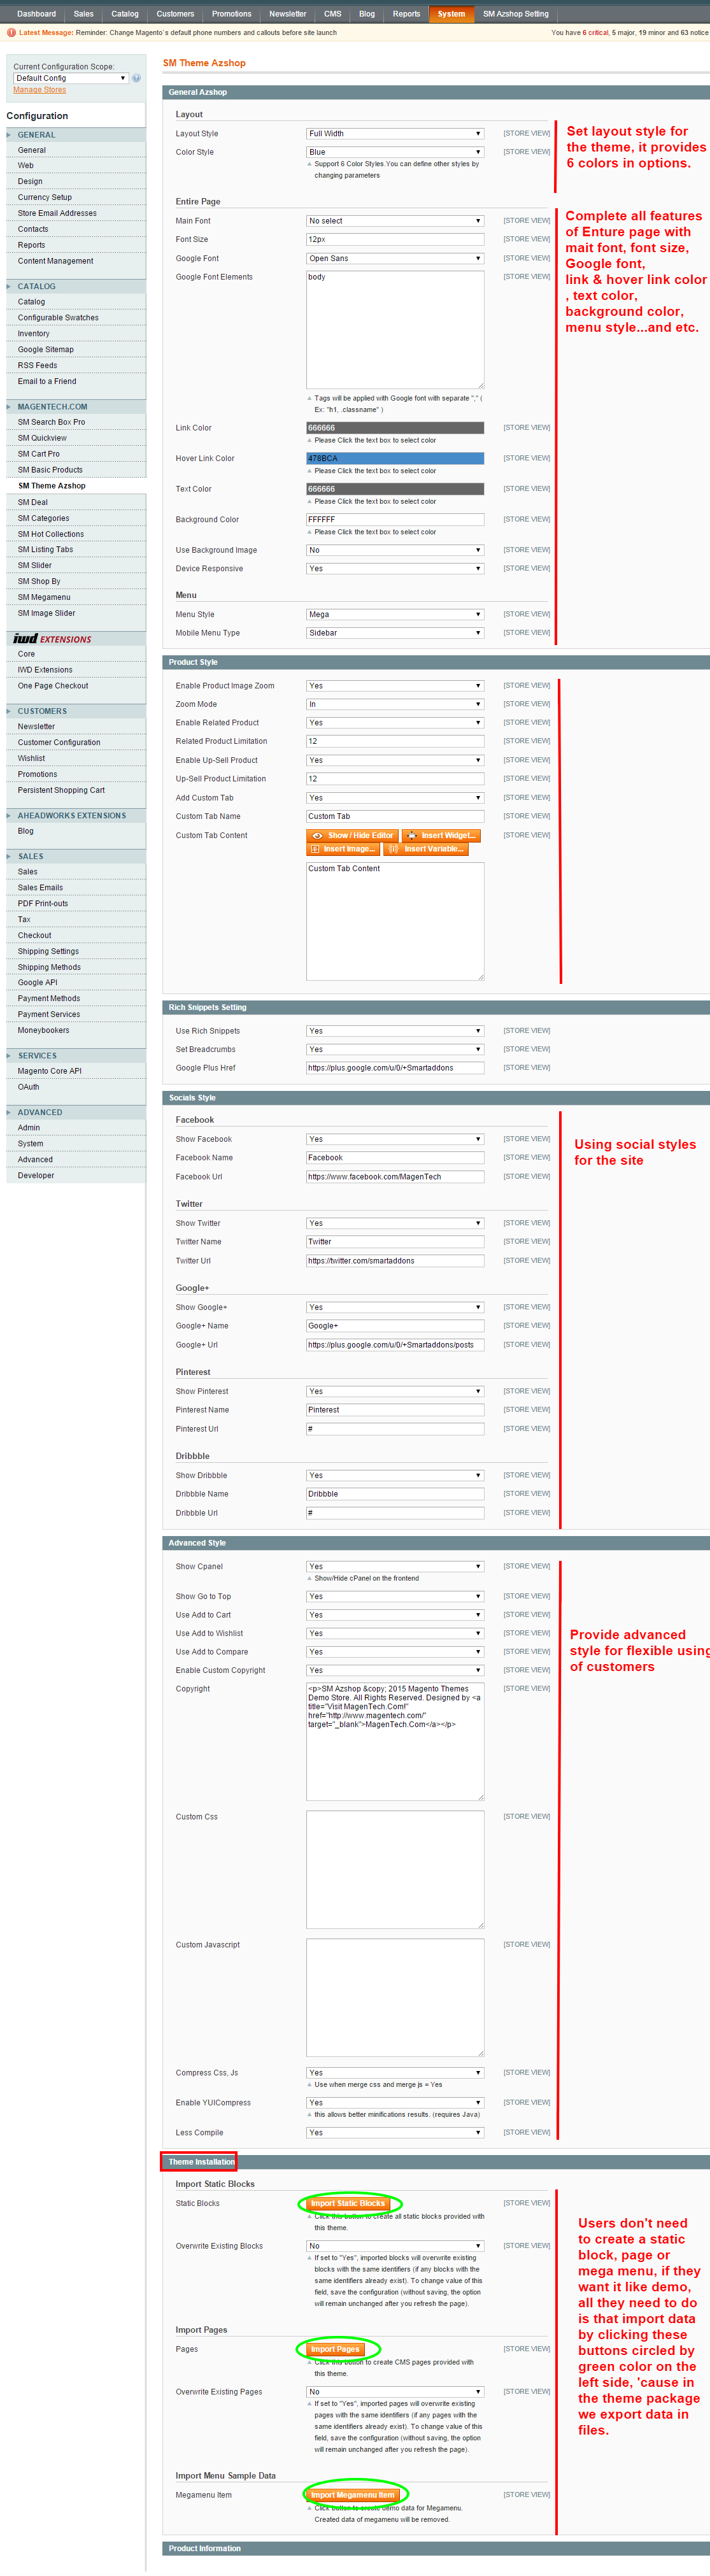Click the Text Color swatch field

[395, 489]
